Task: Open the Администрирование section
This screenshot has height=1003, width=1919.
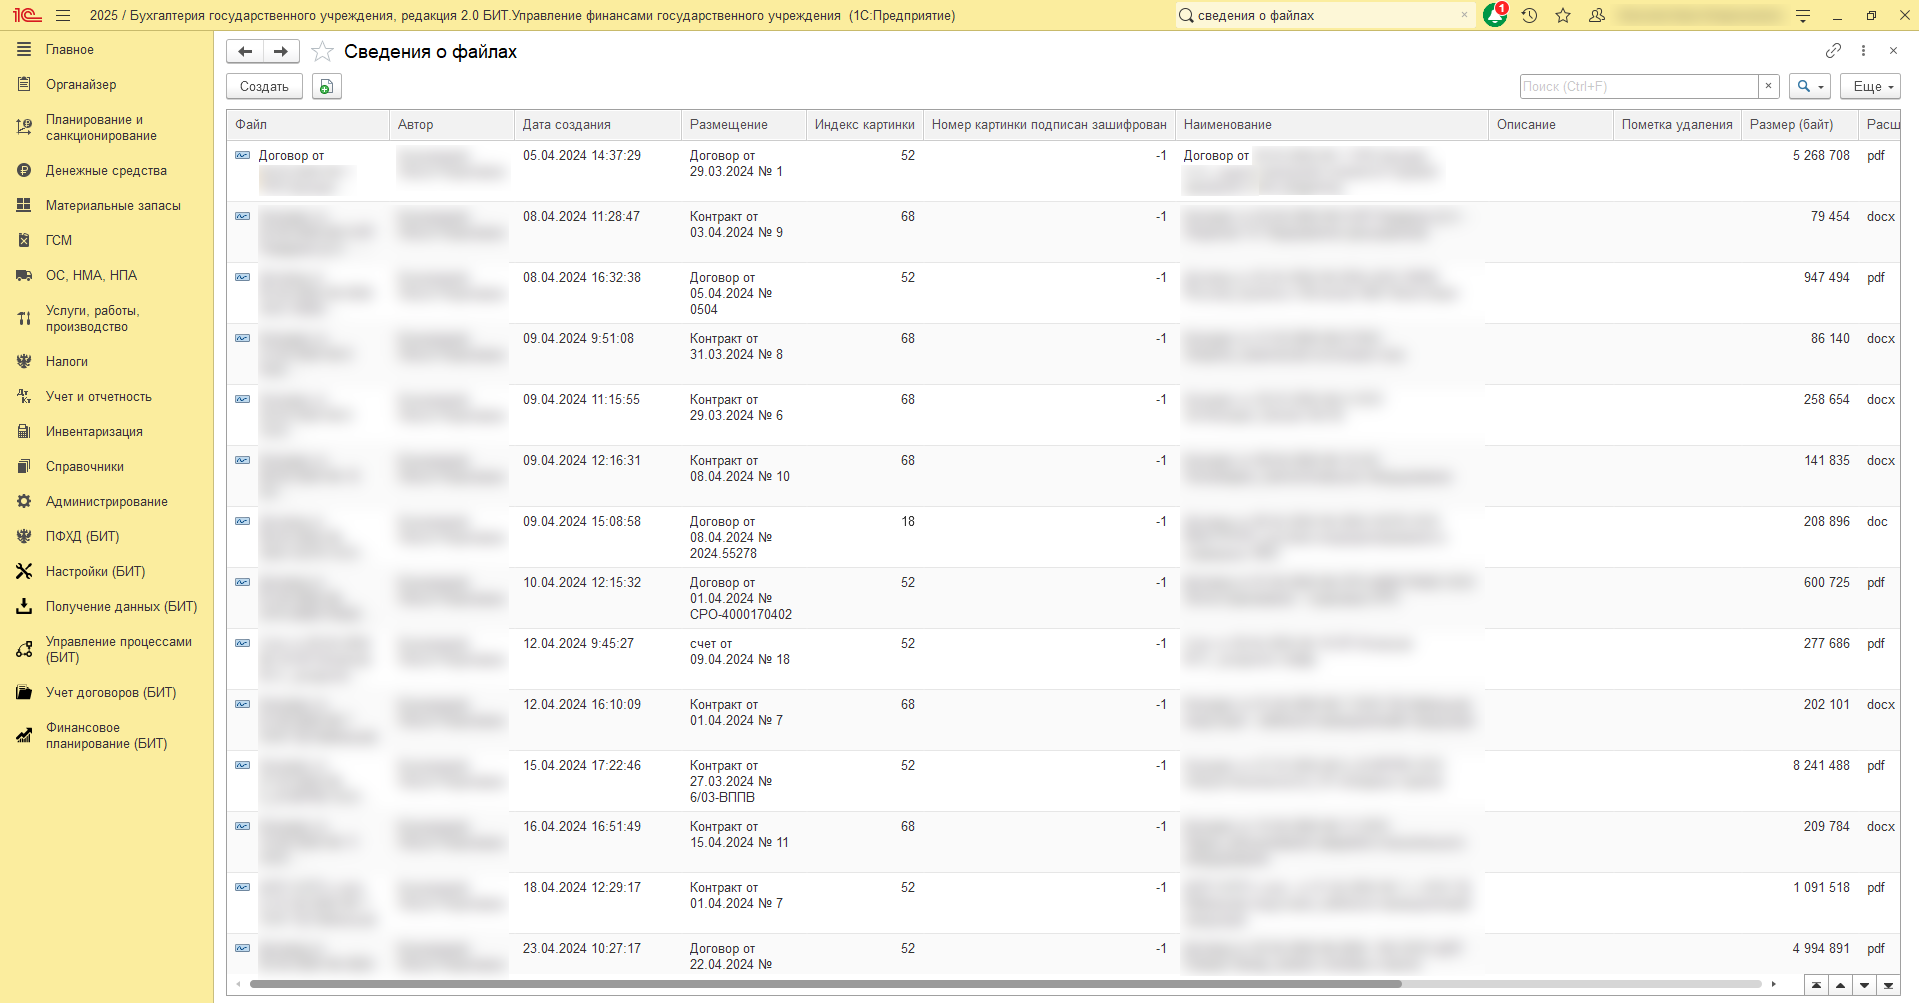Action: (x=106, y=502)
